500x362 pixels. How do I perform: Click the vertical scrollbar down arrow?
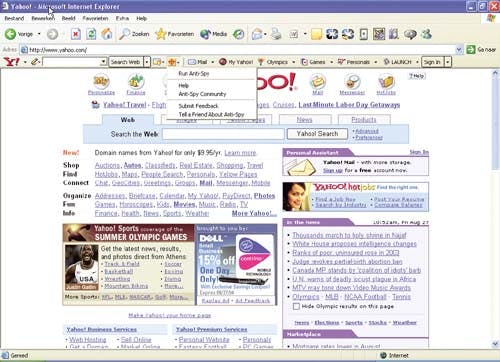495,343
